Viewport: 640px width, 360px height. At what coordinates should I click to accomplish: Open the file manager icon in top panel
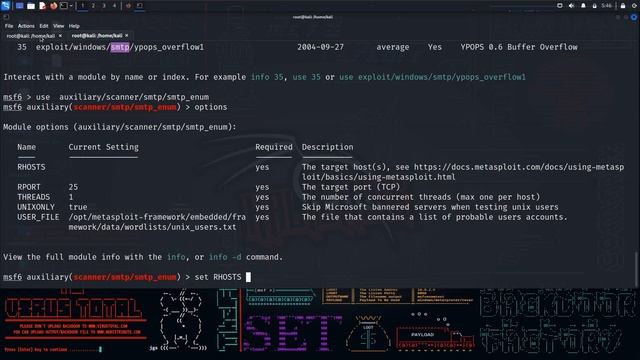[x=31, y=6]
